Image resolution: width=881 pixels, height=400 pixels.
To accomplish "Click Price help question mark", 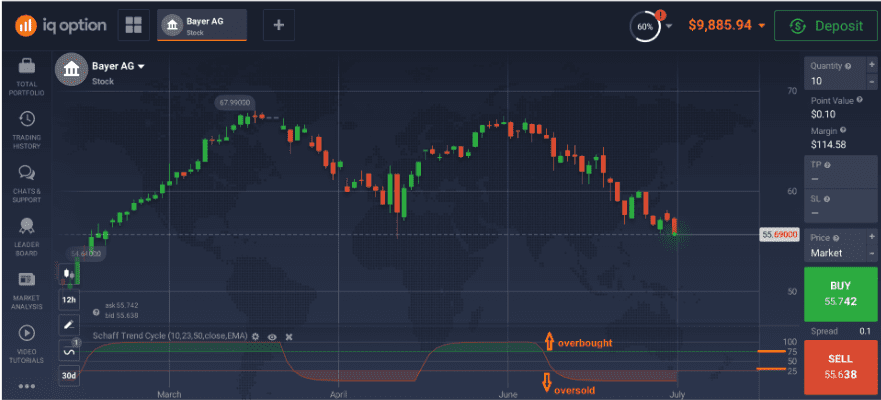I will point(835,238).
